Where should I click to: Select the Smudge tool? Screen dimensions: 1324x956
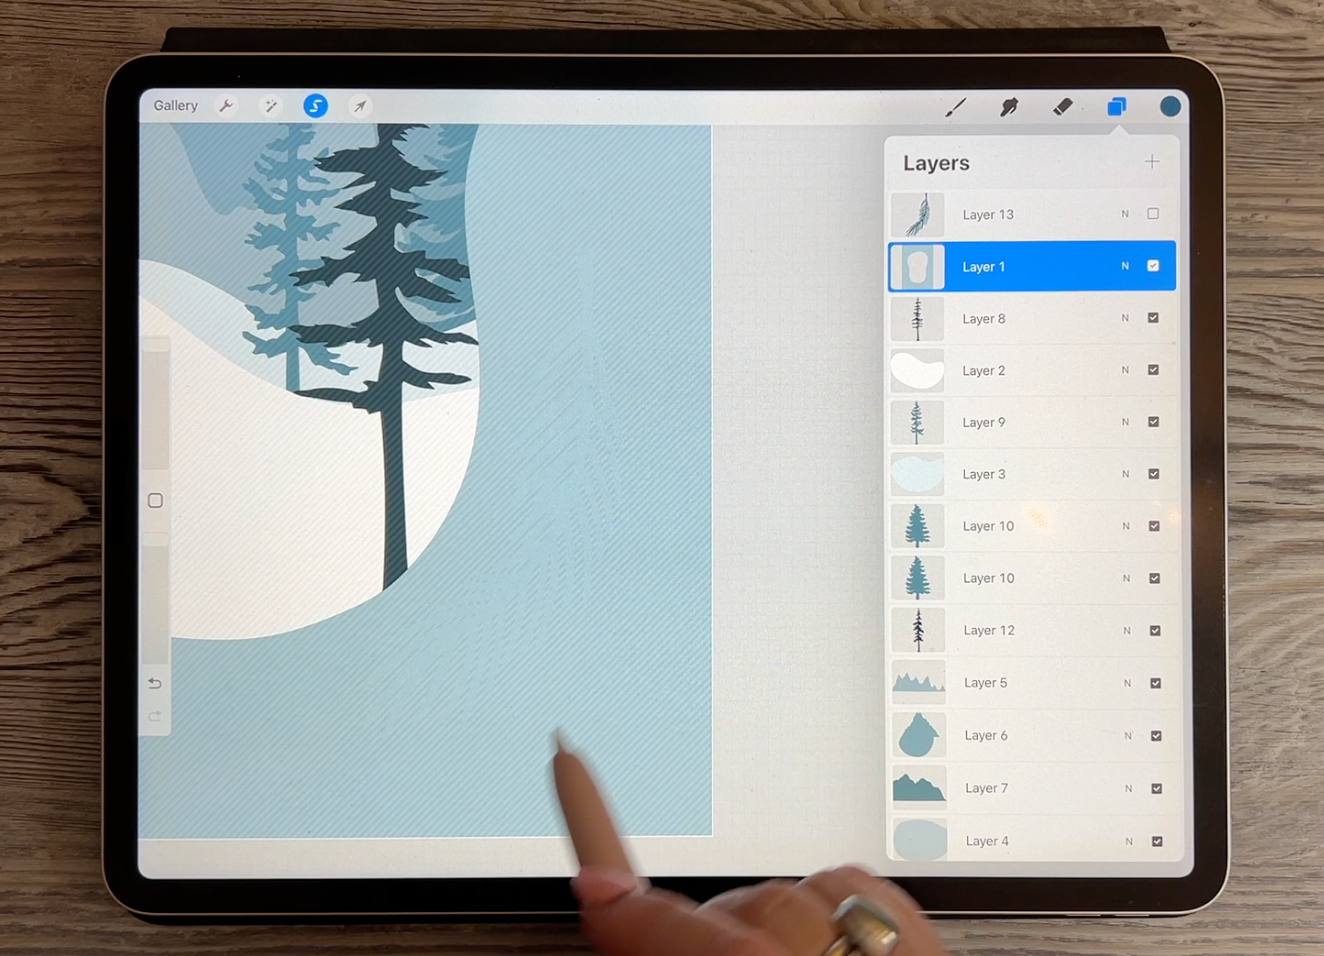1009,106
